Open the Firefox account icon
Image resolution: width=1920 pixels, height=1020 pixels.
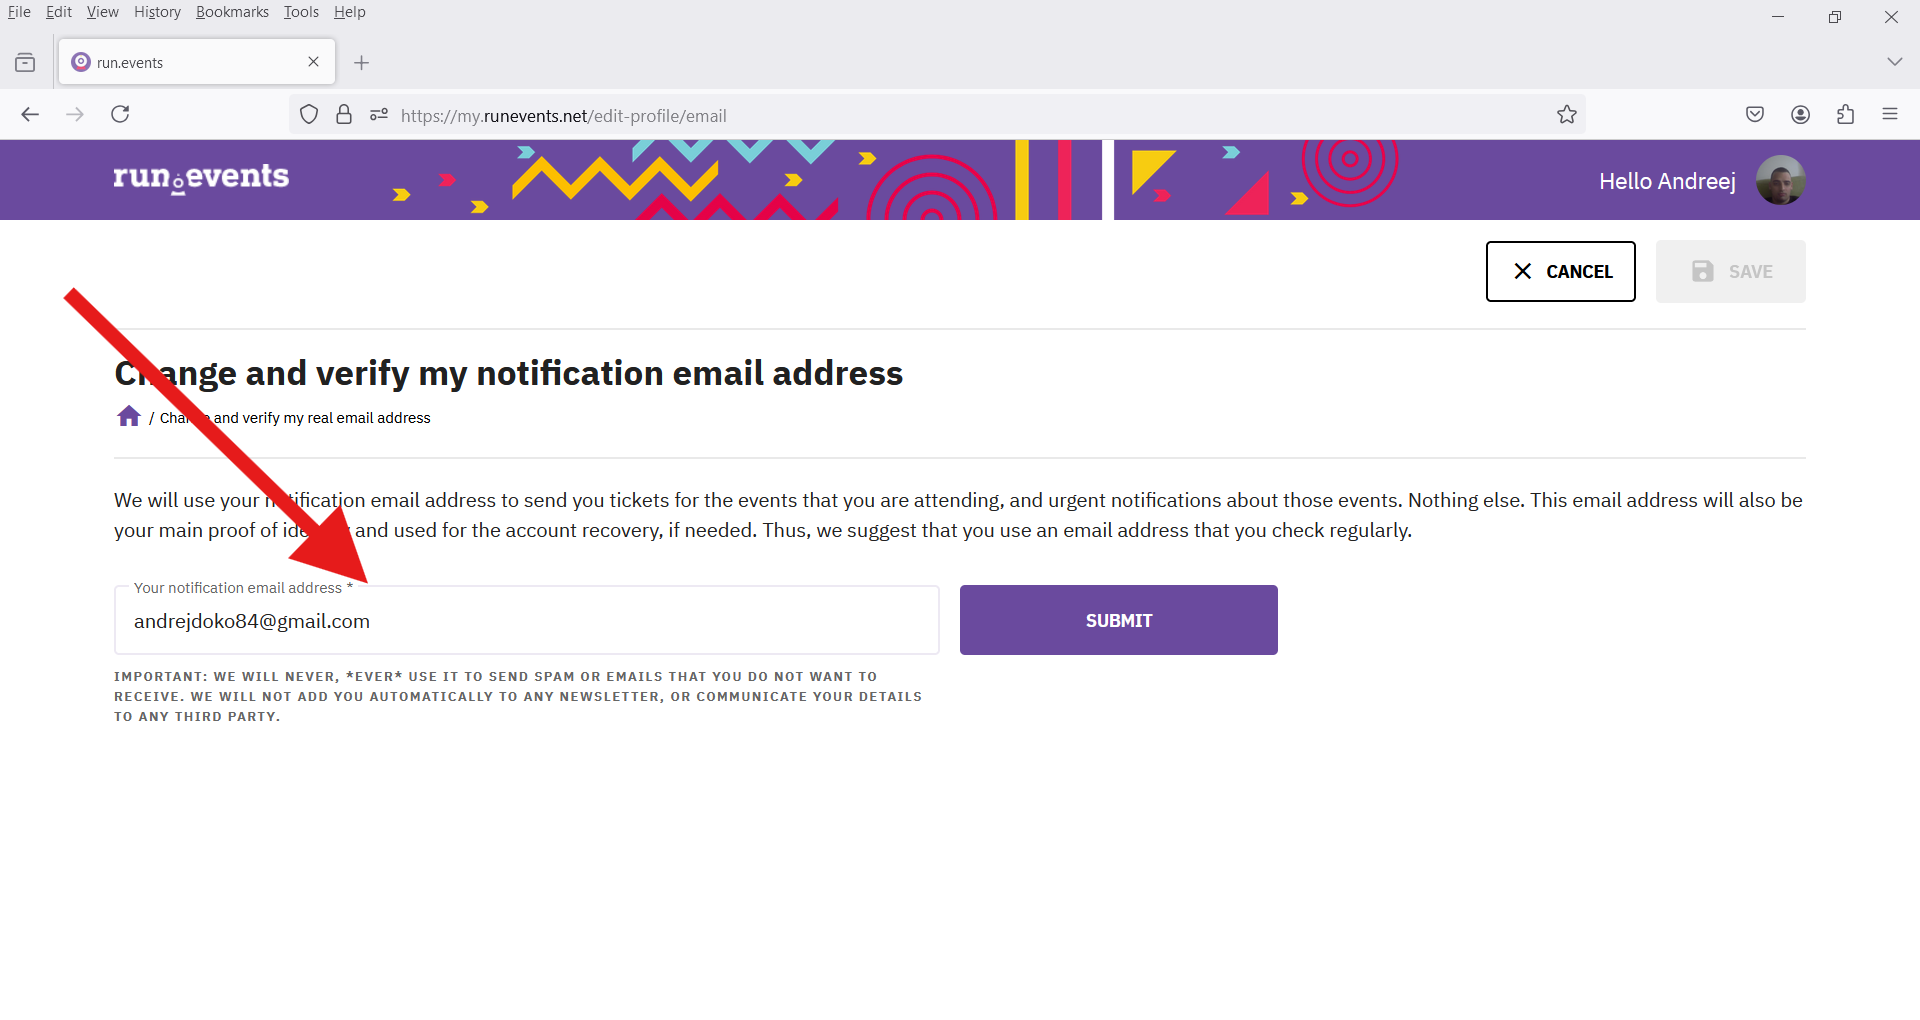click(x=1801, y=115)
